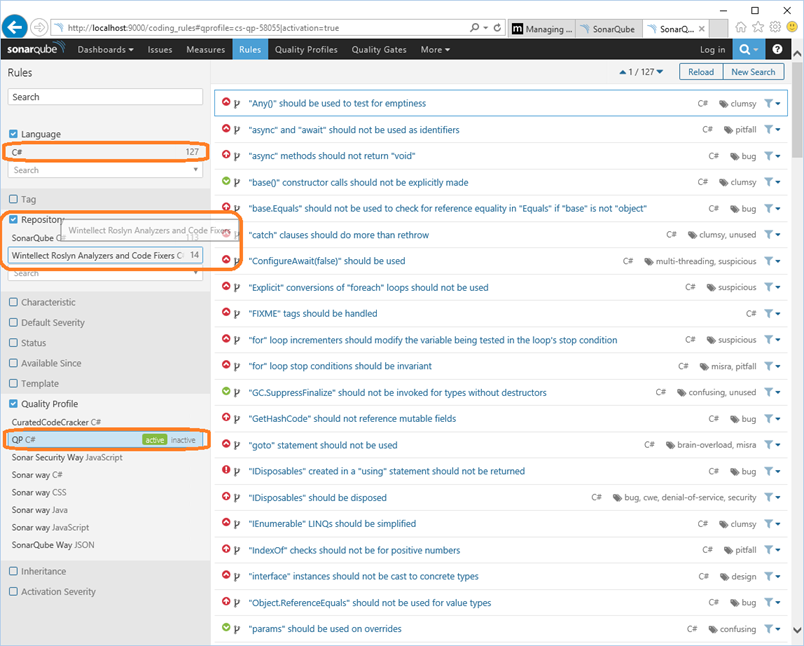804x646 pixels.
Task: Switch to the "Managing ..." browser tab
Action: point(542,29)
